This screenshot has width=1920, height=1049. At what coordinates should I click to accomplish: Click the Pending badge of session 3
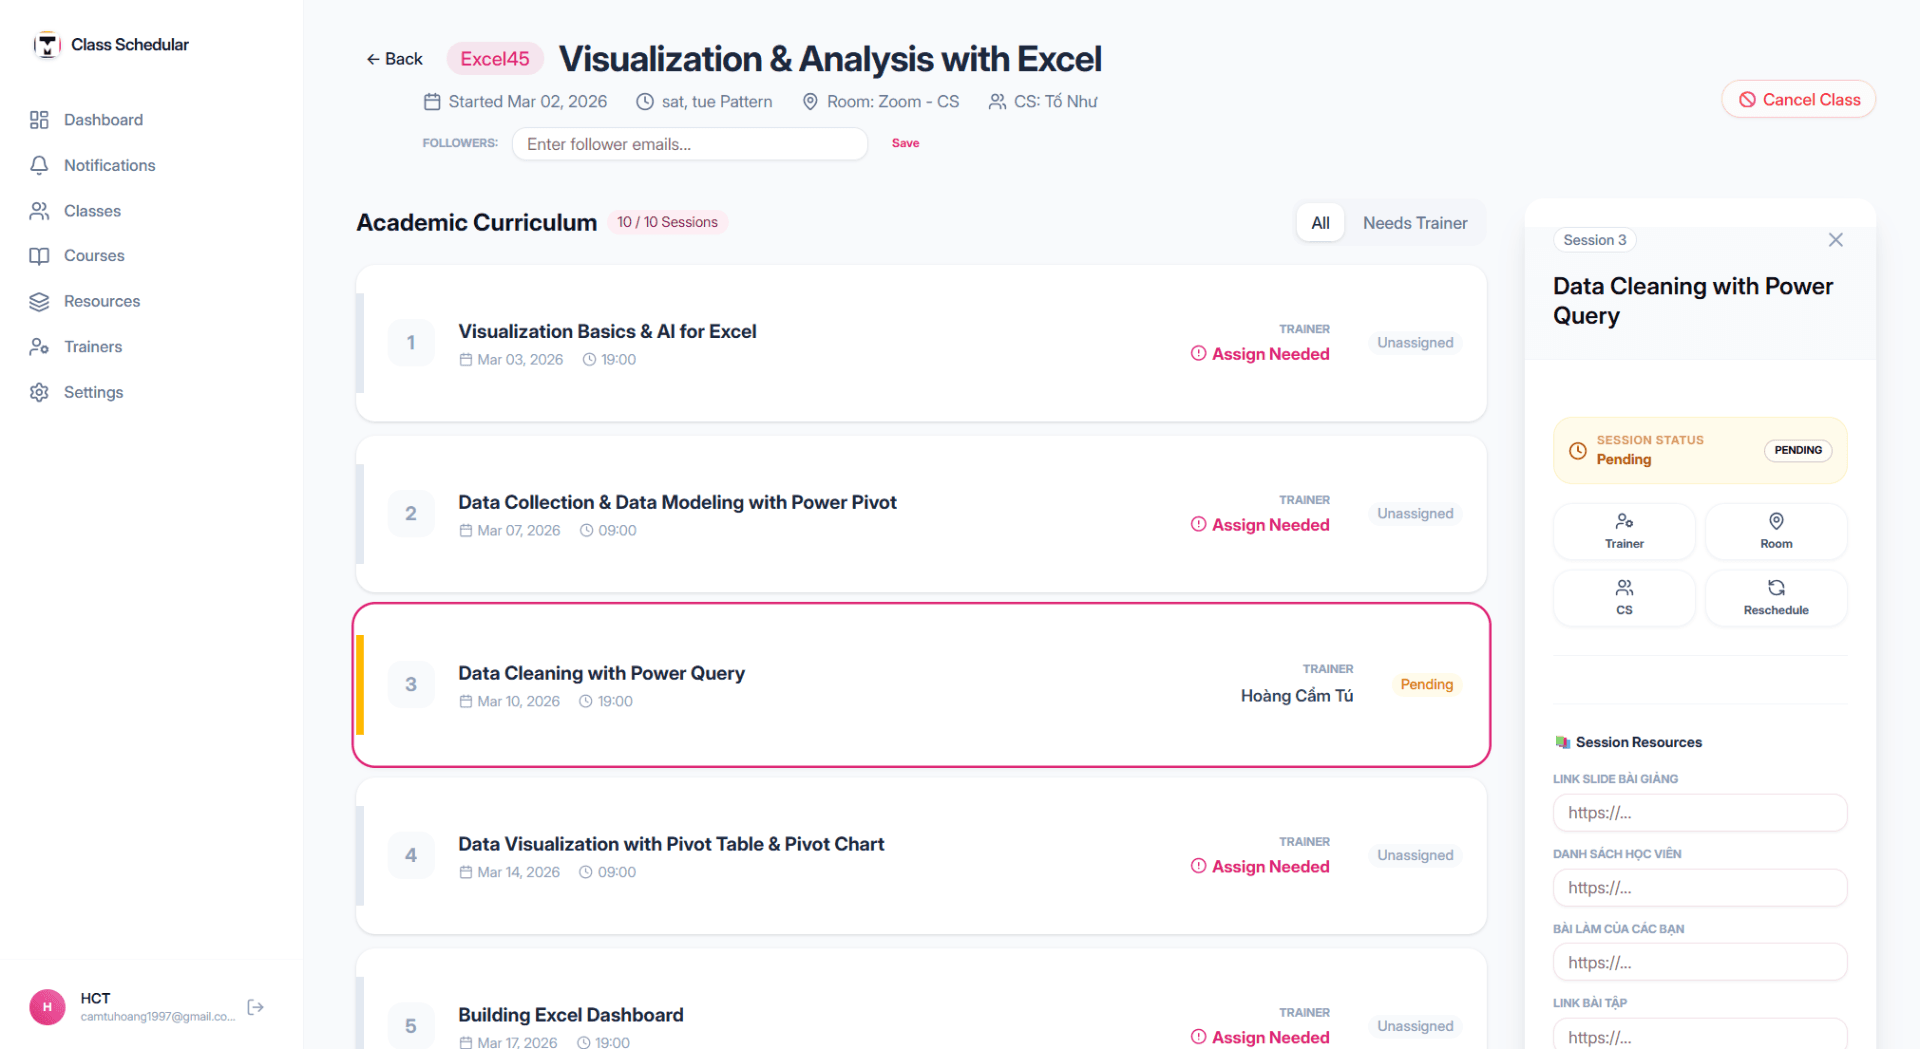point(1426,685)
